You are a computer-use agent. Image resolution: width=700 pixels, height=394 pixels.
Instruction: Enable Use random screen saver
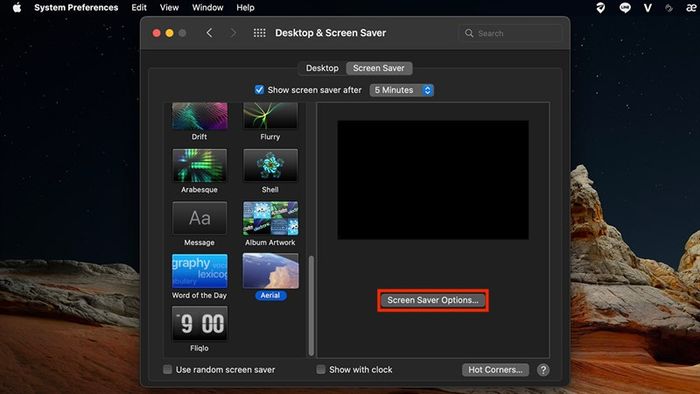(167, 369)
